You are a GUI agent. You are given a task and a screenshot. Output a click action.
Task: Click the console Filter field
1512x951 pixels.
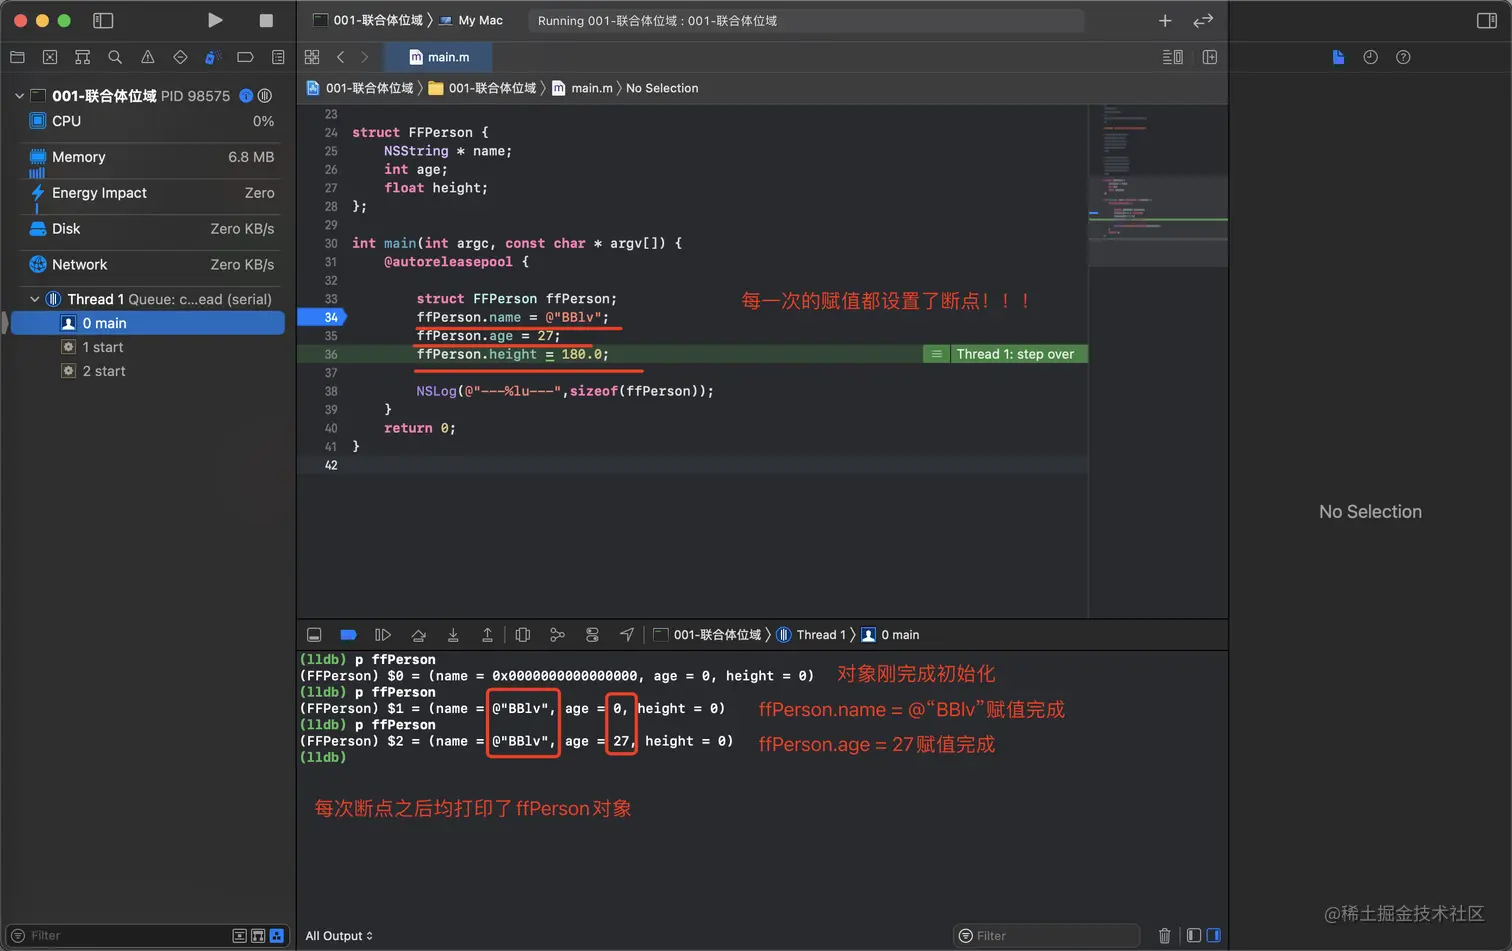pyautogui.click(x=1047, y=936)
